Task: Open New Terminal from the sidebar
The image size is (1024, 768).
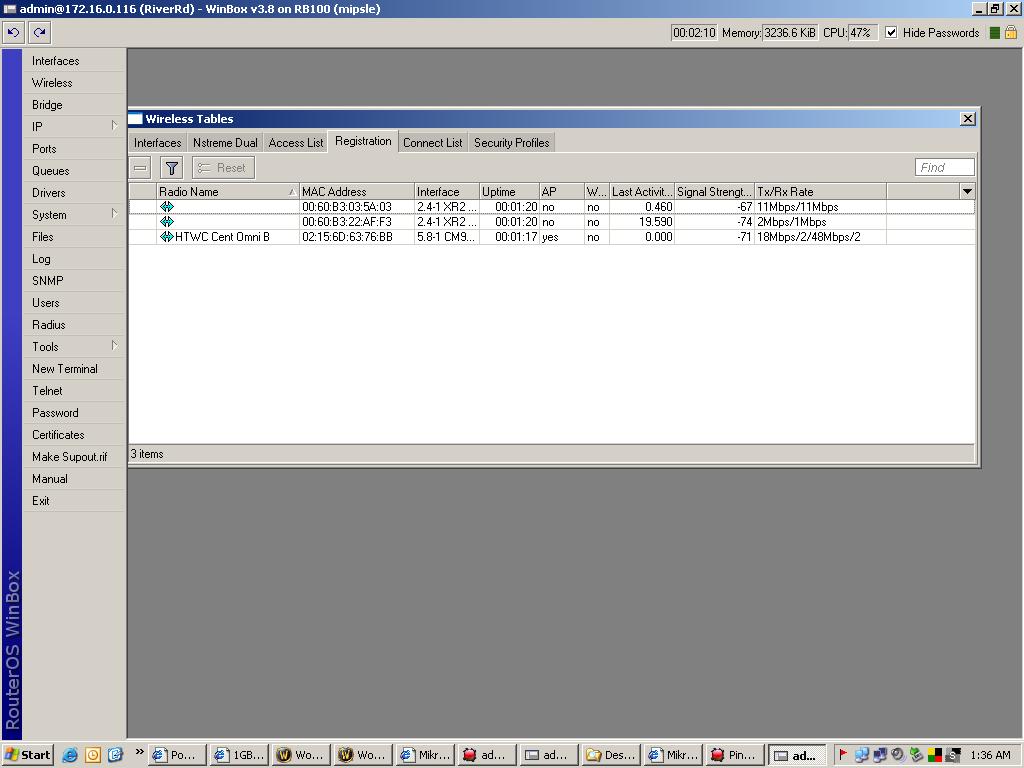Action: (x=74, y=369)
